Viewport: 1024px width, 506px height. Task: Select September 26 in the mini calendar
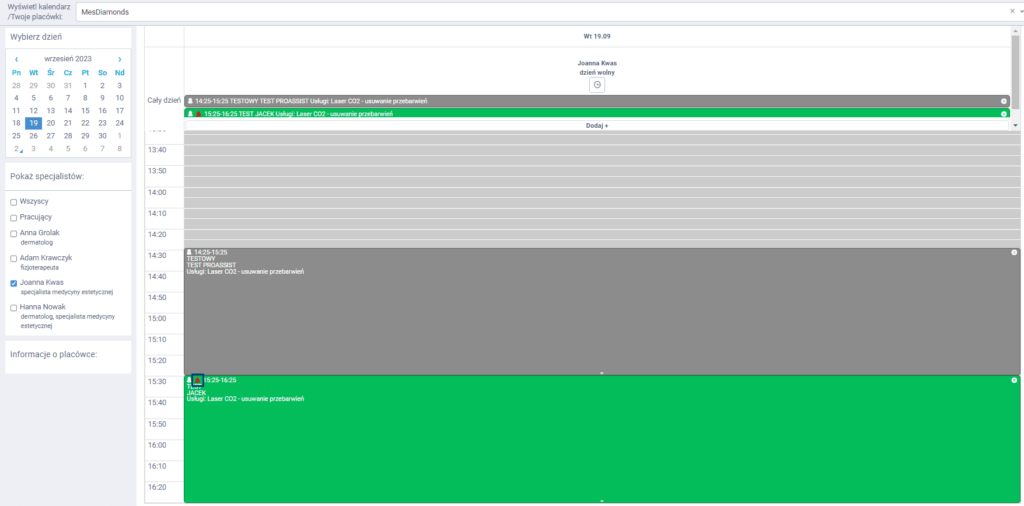(33, 135)
